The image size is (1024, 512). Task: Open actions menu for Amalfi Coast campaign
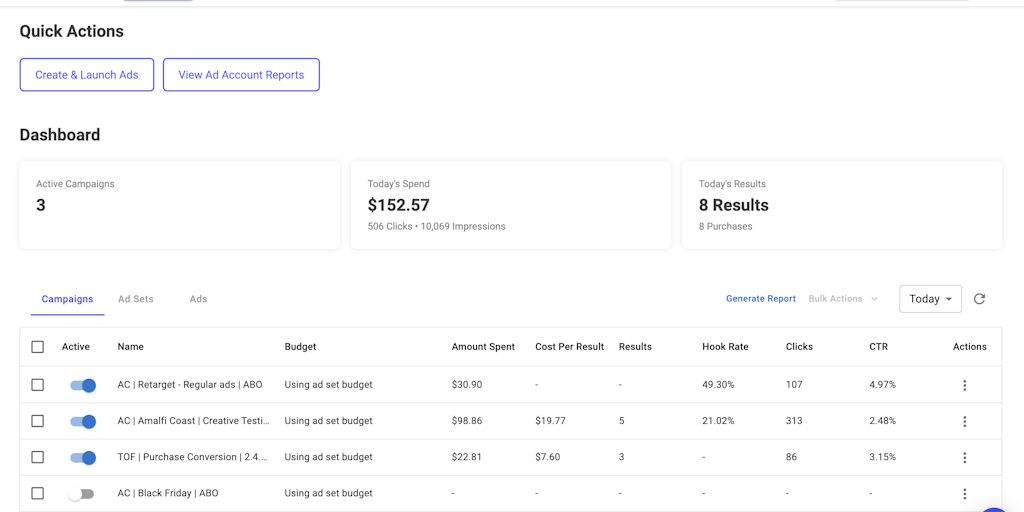pos(964,421)
